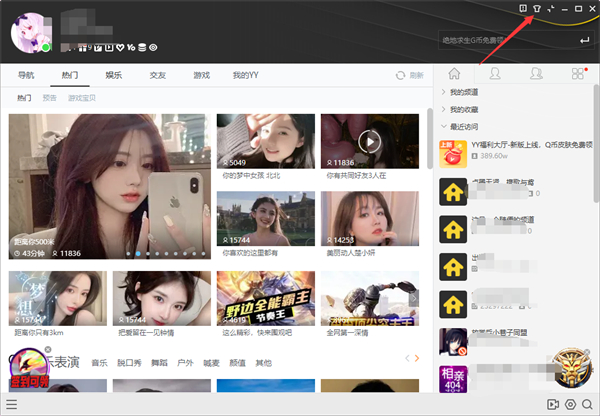Image resolution: width=600 pixels, height=416 pixels.
Task: Open the home tab in right panel
Action: point(454,74)
